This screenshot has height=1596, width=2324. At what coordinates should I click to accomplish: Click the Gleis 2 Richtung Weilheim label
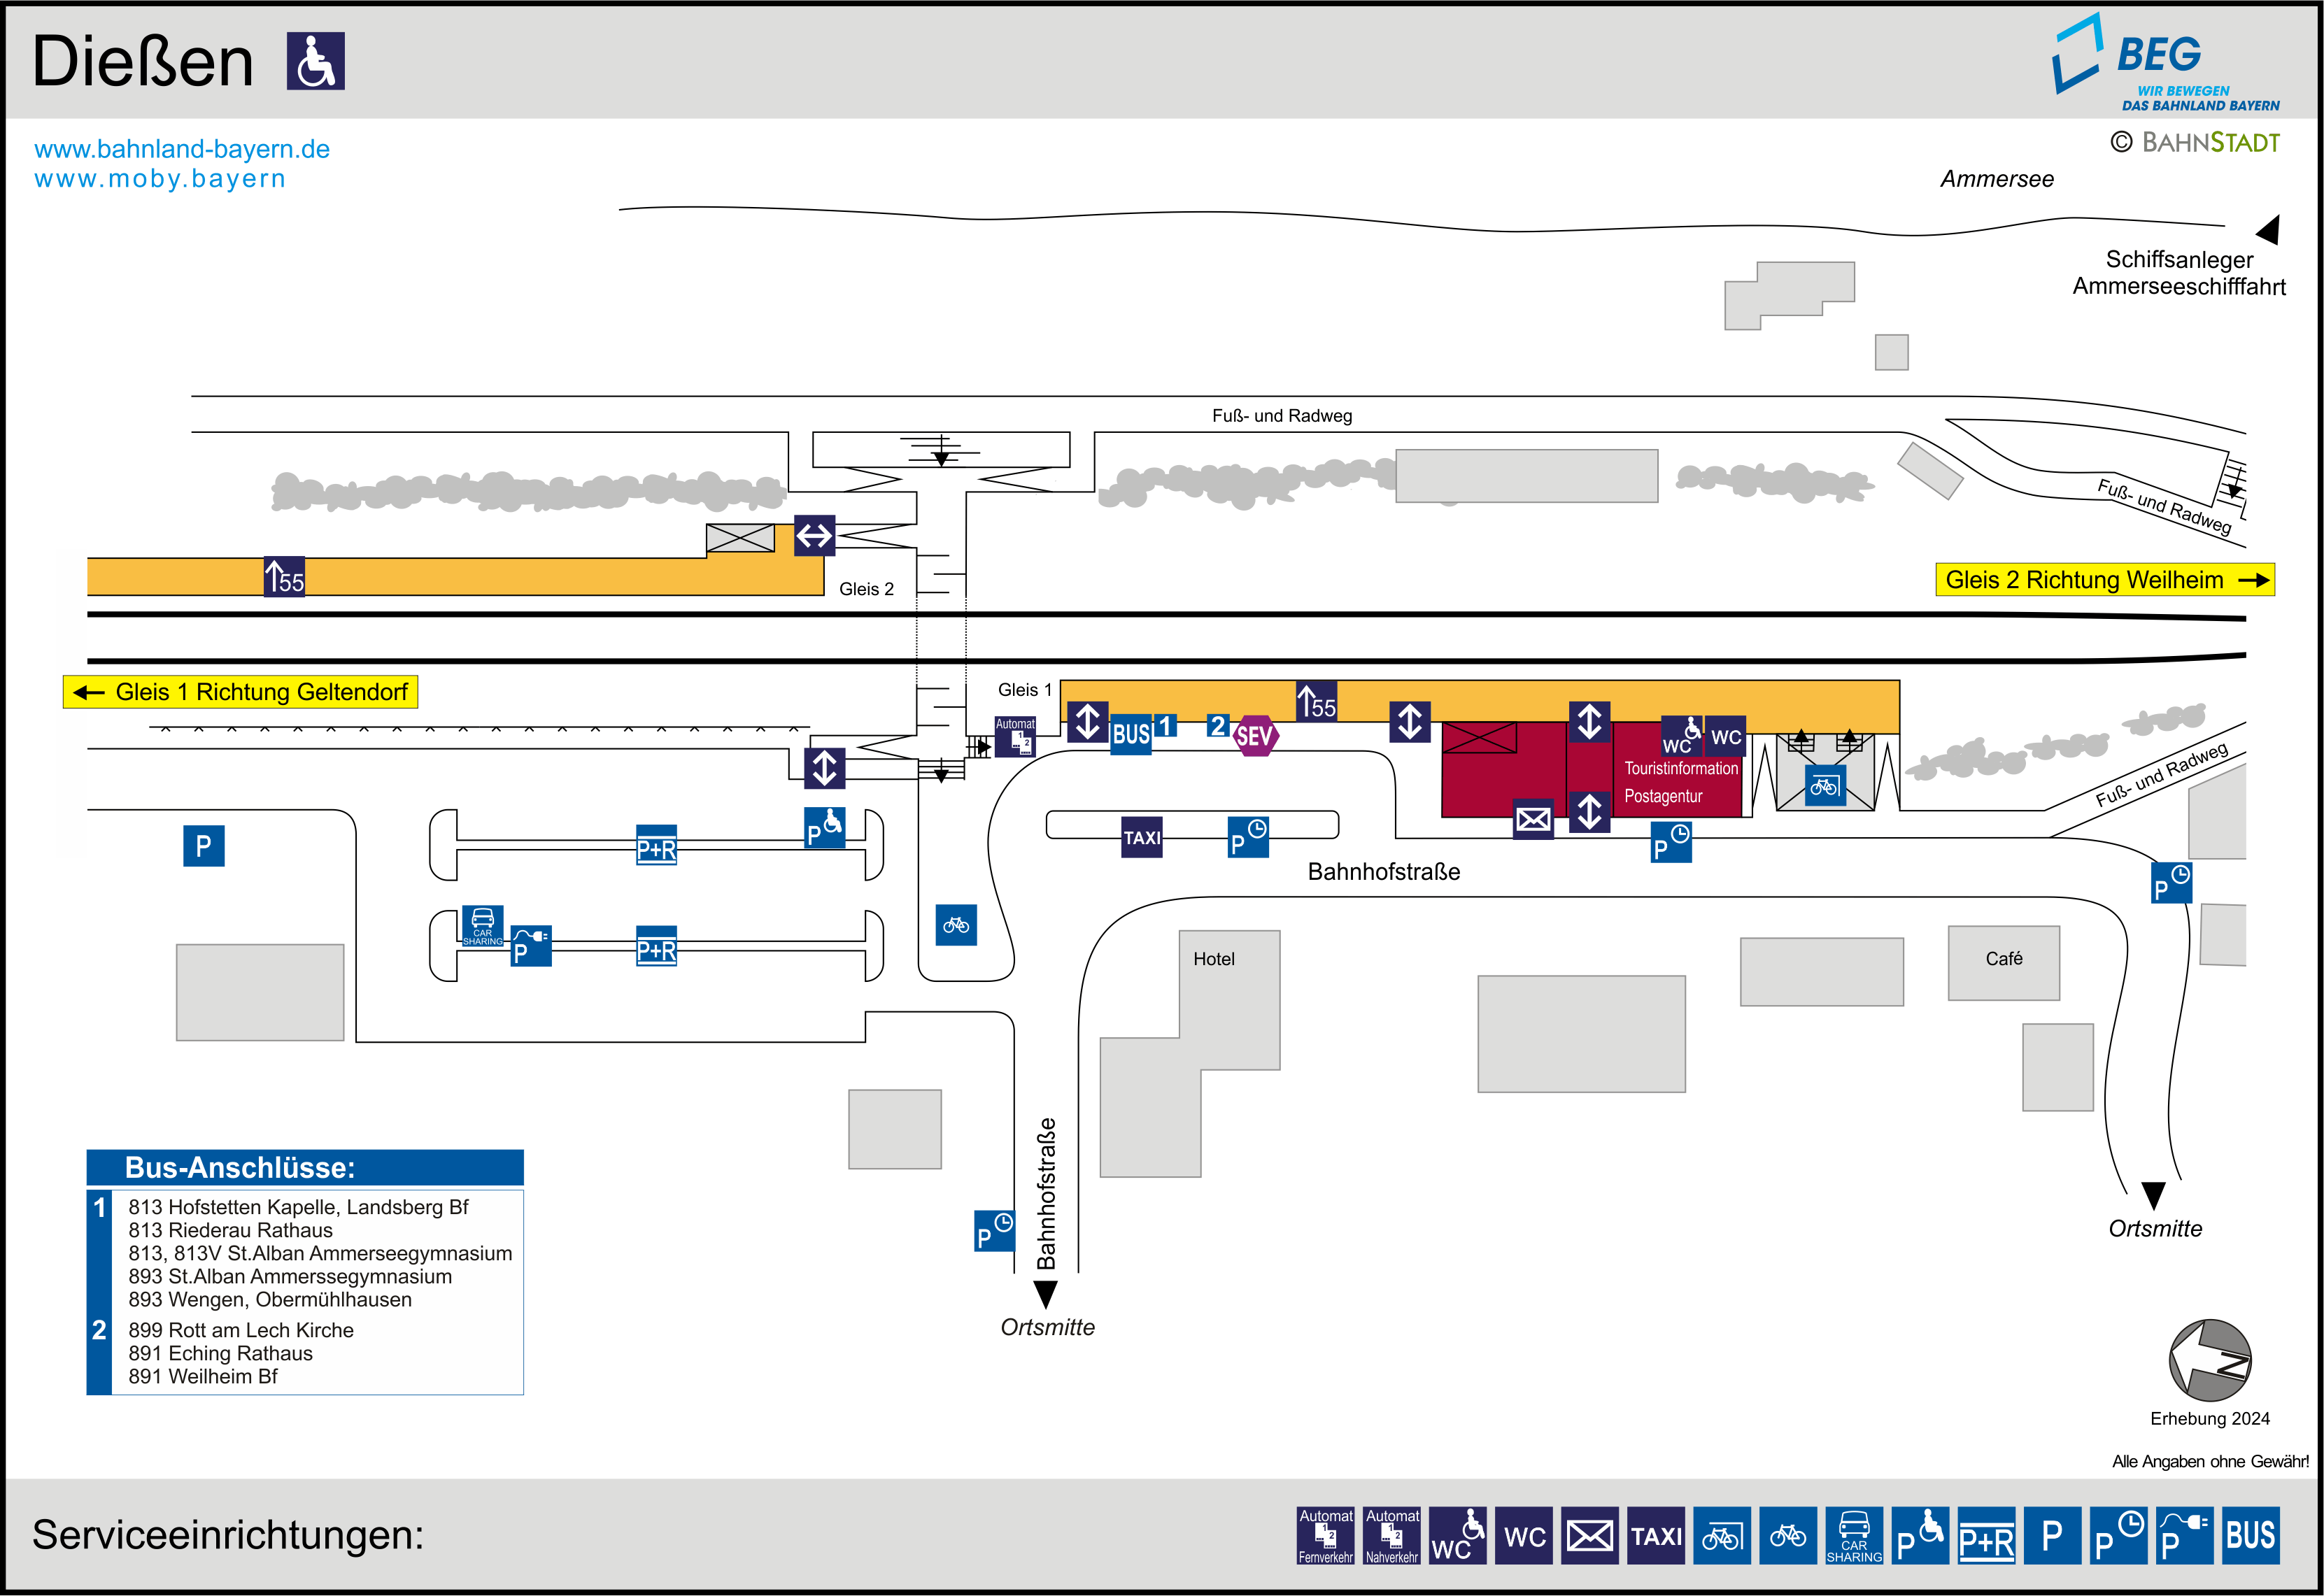click(x=2104, y=580)
